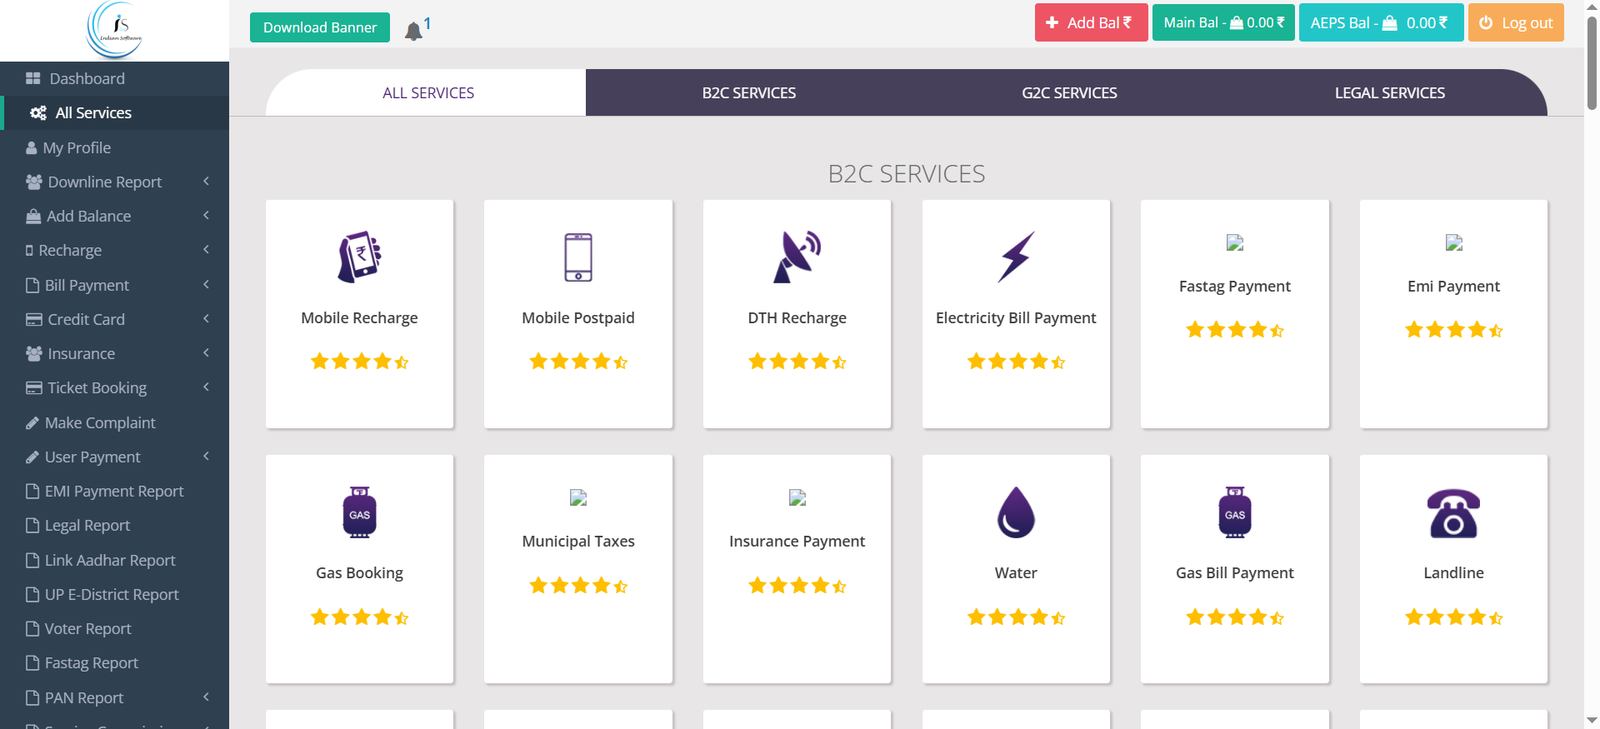Switch to the LEGAL SERVICES tab
The height and width of the screenshot is (729, 1600).
coord(1389,93)
